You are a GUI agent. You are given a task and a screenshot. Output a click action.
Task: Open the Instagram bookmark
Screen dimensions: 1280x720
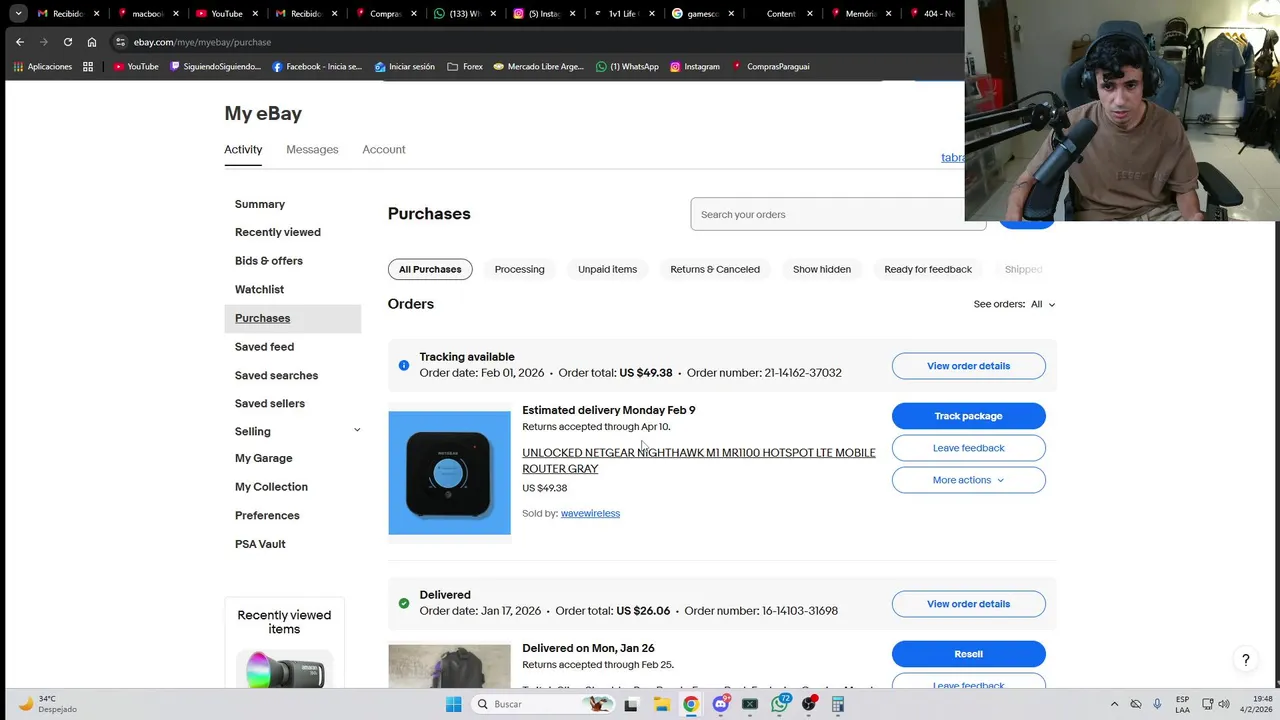[x=695, y=67]
